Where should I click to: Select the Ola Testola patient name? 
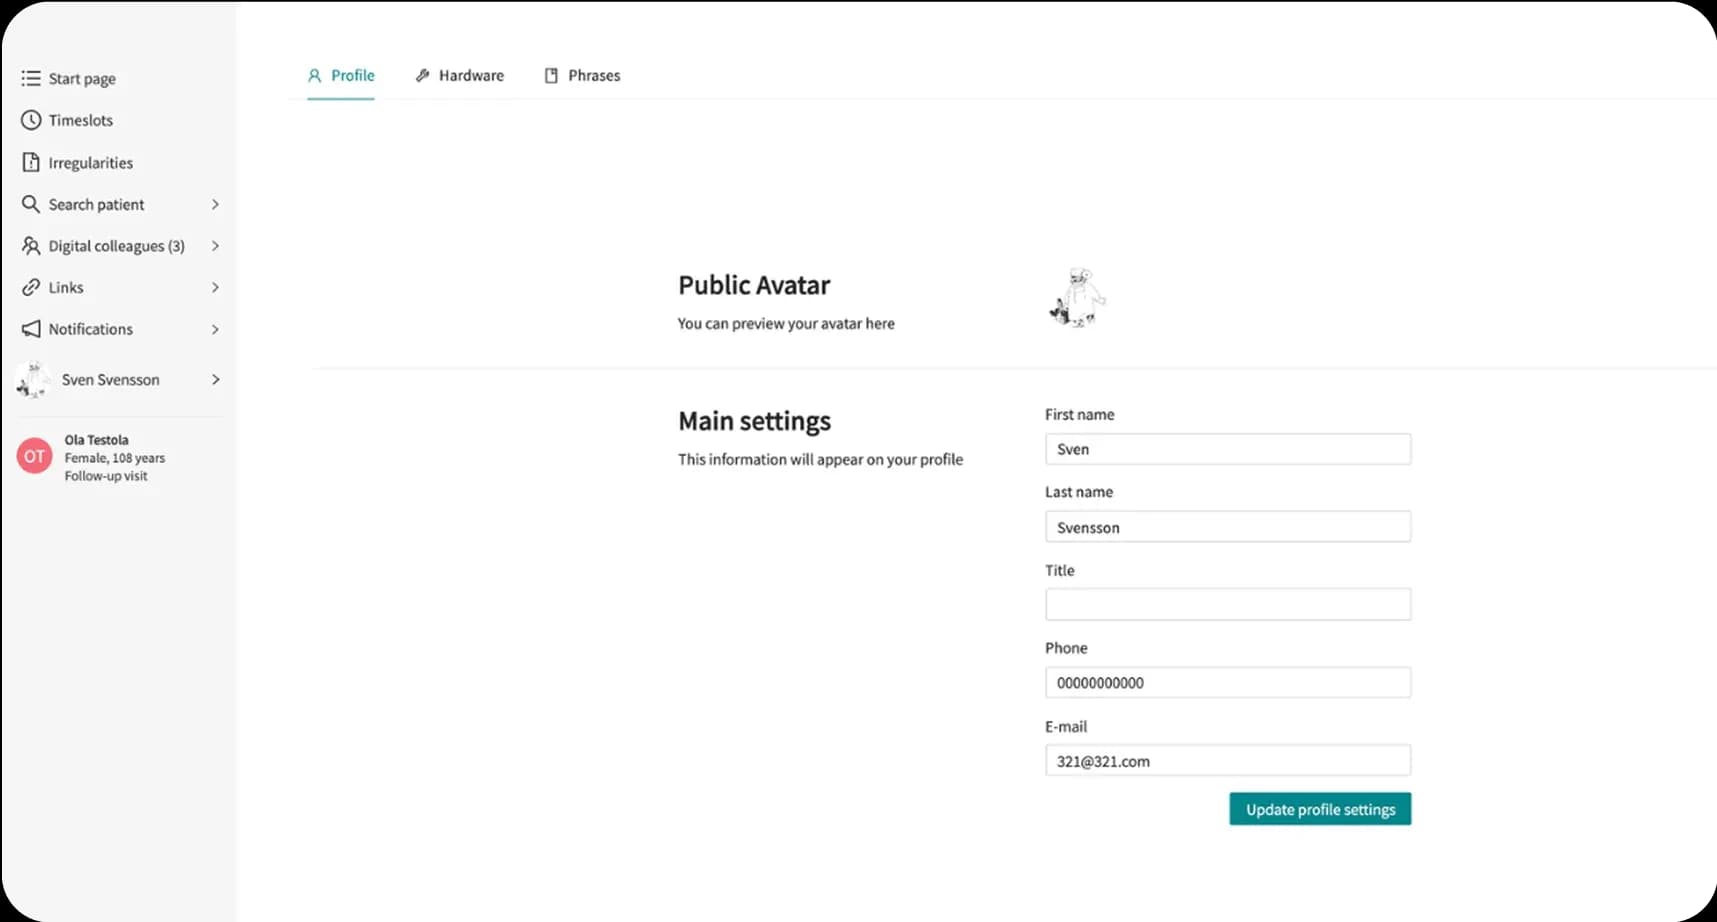(96, 440)
